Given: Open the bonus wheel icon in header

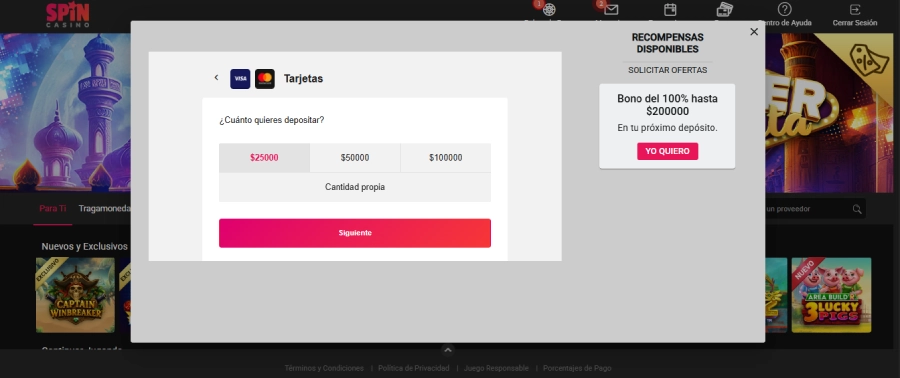Looking at the screenshot, I should point(549,10).
